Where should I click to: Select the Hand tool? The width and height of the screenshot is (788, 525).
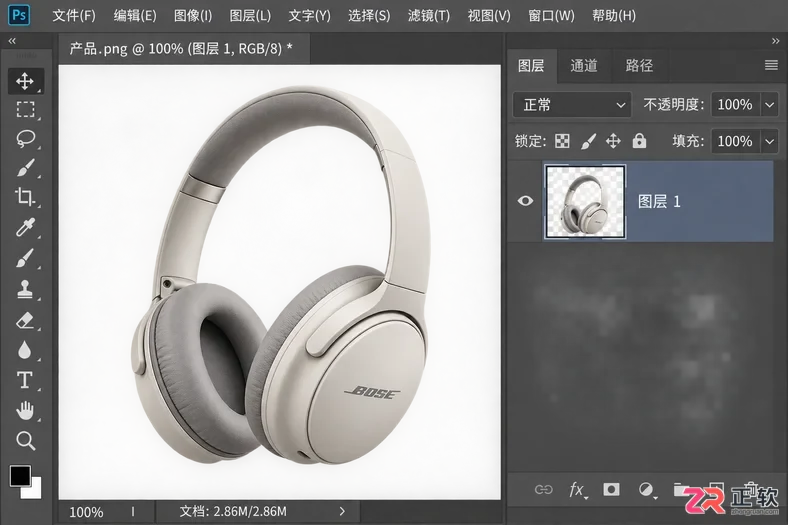pos(25,410)
